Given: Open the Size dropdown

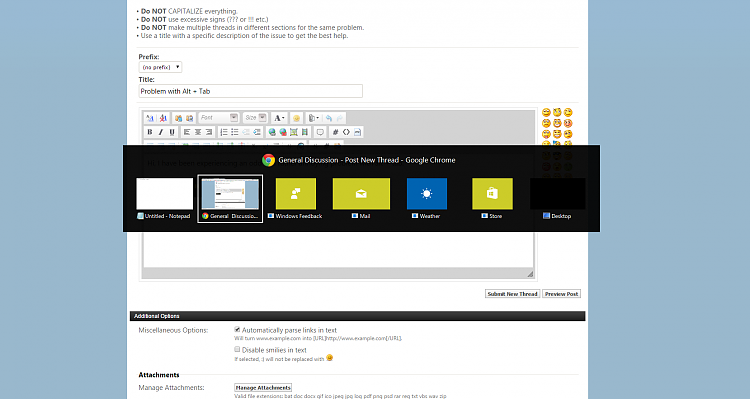Looking at the screenshot, I should tap(255, 118).
